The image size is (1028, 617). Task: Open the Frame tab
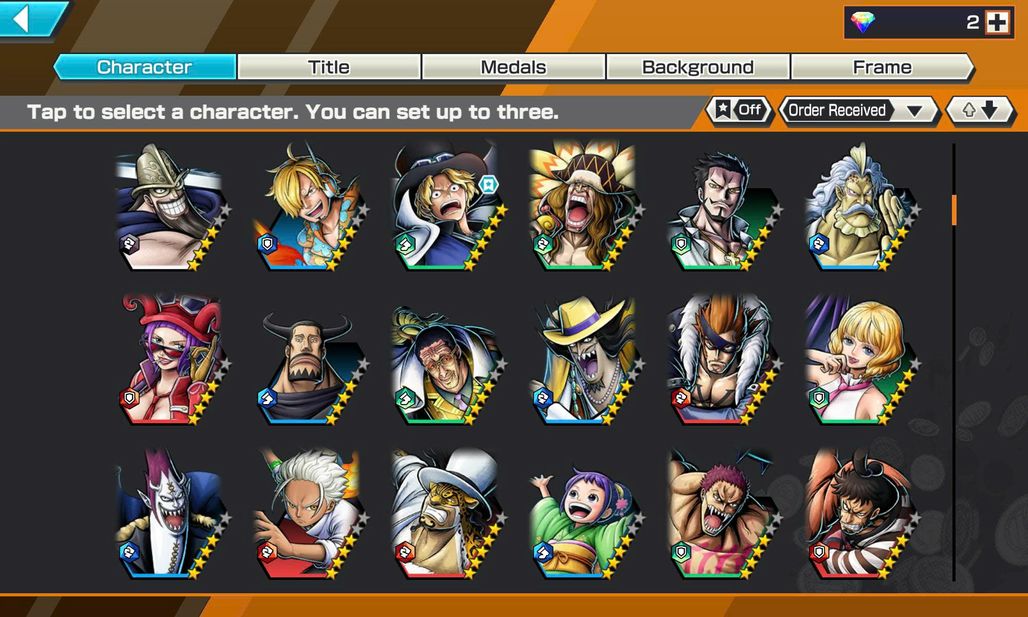(882, 67)
